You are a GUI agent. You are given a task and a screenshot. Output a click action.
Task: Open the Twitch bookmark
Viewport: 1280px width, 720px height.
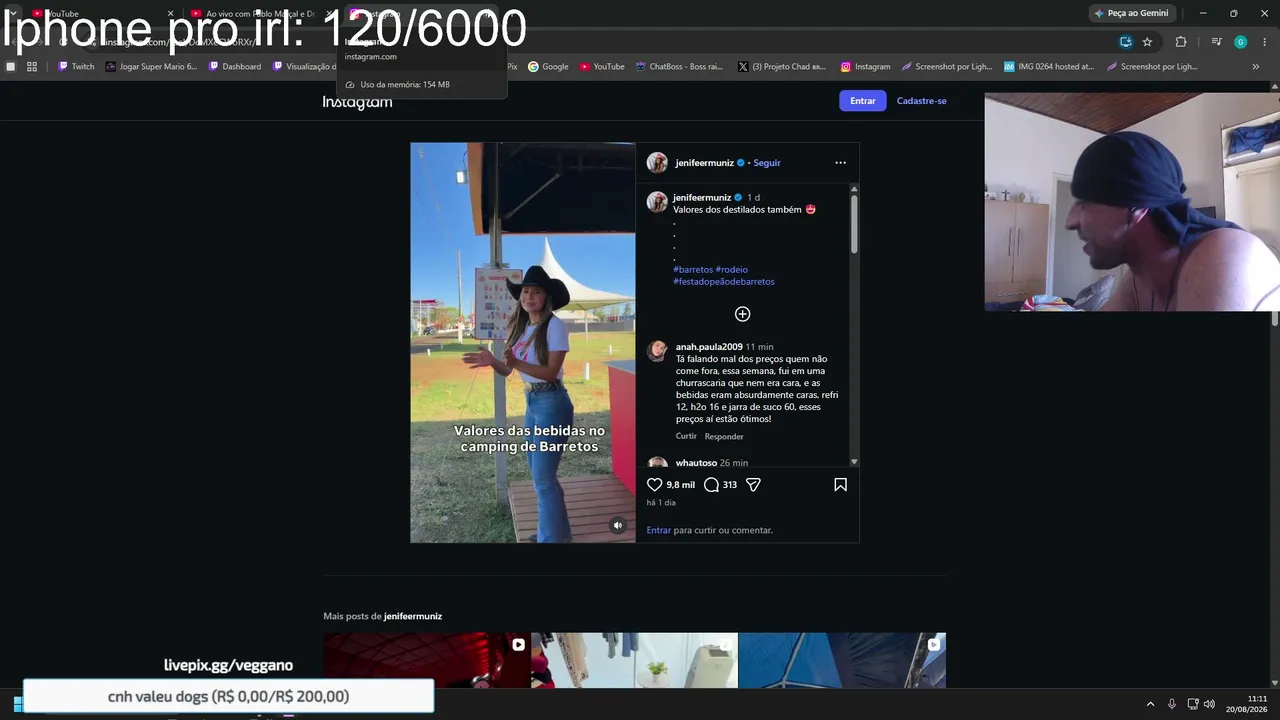(76, 67)
